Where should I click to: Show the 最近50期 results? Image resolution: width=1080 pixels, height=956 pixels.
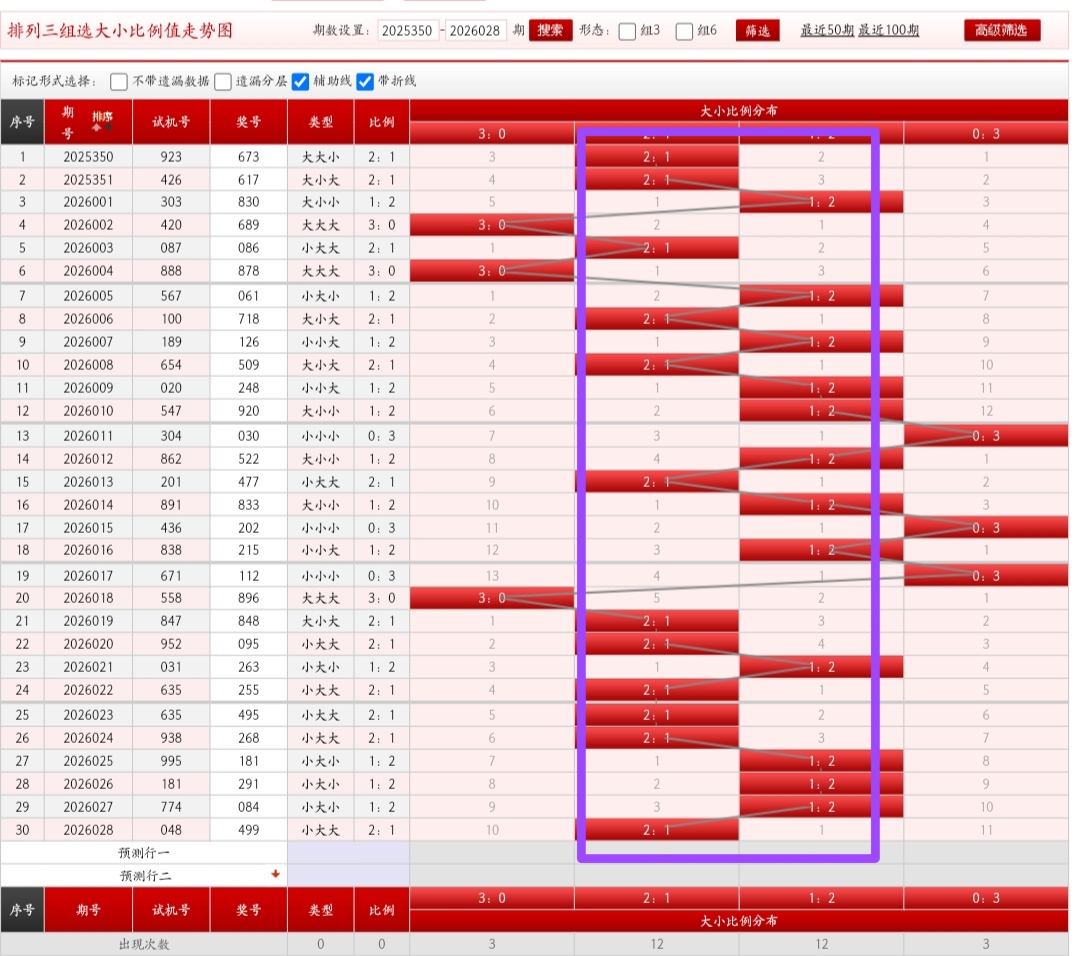click(x=827, y=30)
